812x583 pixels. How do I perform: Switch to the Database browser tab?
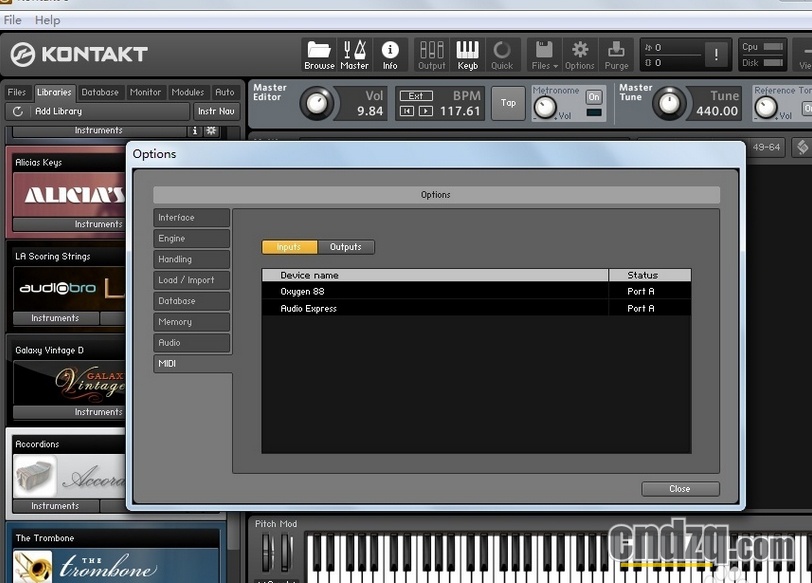tap(100, 92)
